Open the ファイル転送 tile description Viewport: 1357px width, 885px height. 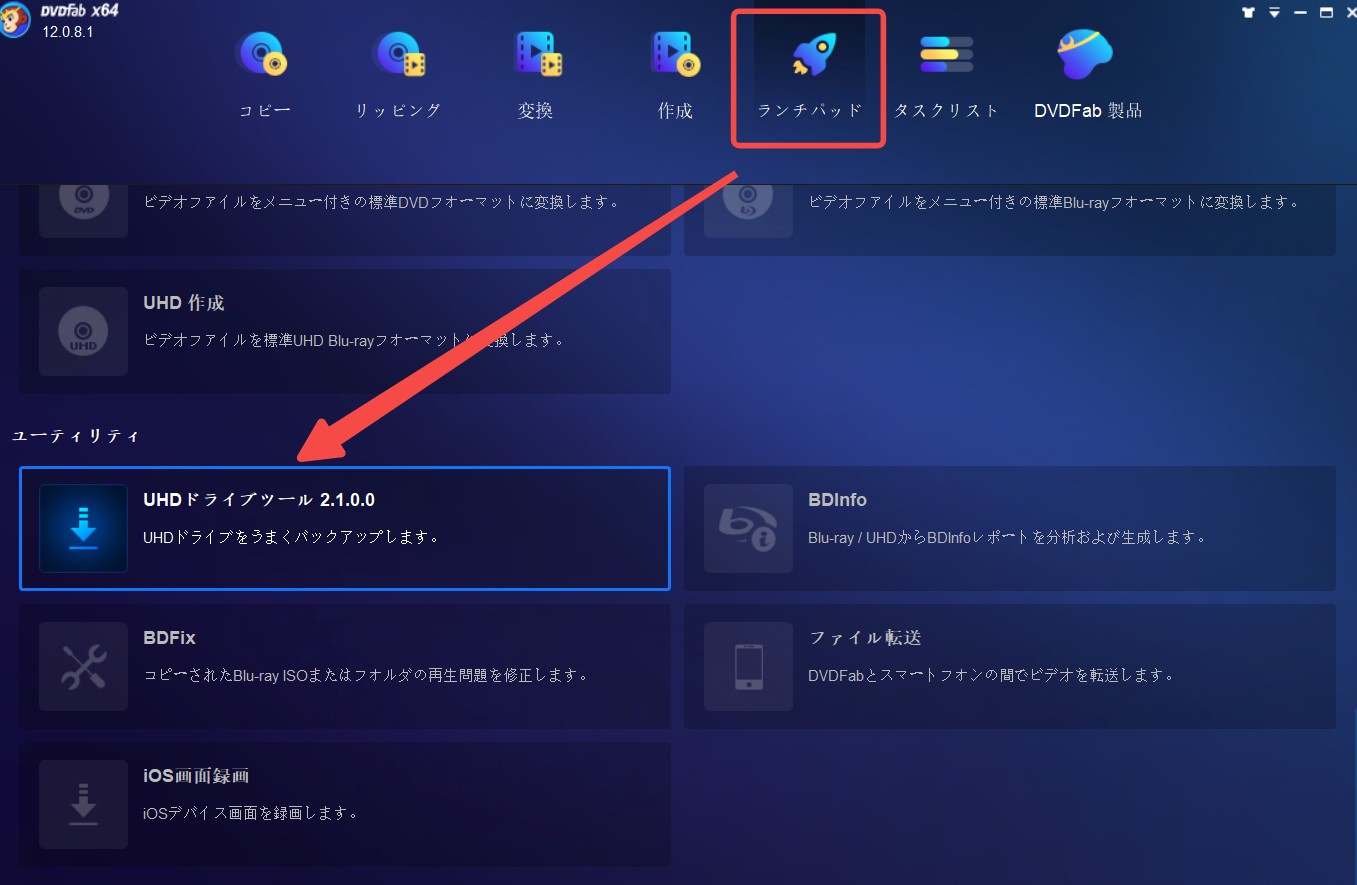coord(990,675)
